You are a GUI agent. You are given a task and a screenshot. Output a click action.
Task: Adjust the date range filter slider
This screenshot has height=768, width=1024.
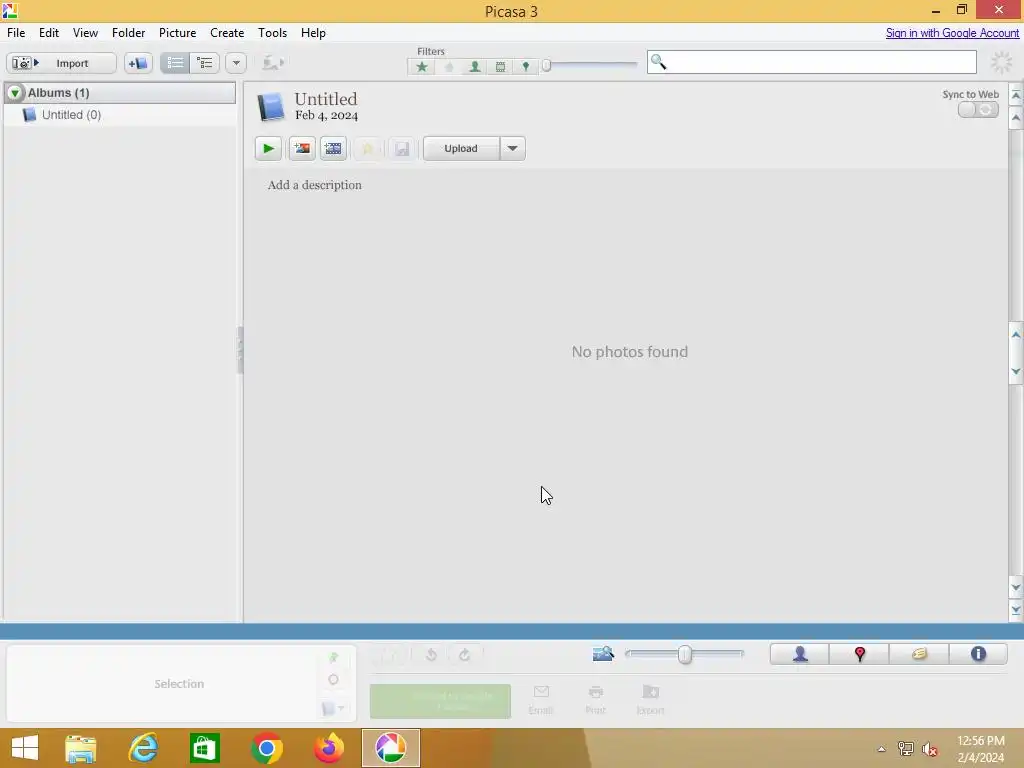coord(547,65)
